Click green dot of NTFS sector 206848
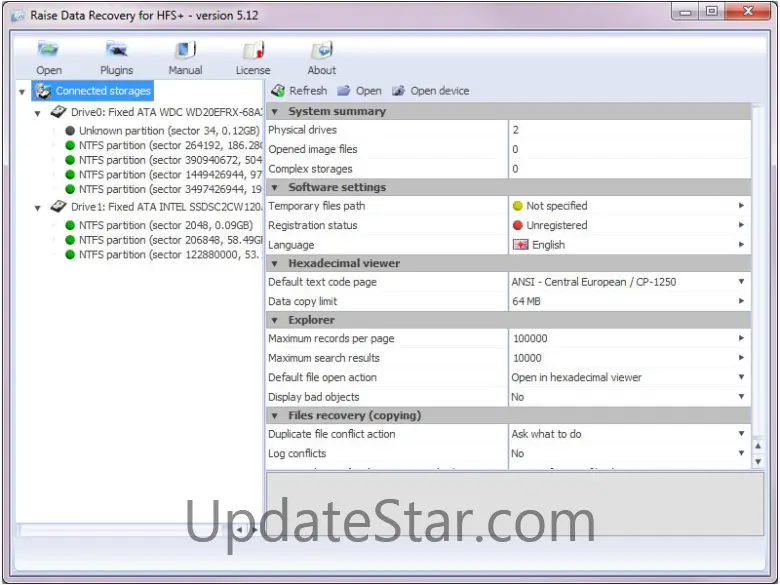 [x=70, y=240]
